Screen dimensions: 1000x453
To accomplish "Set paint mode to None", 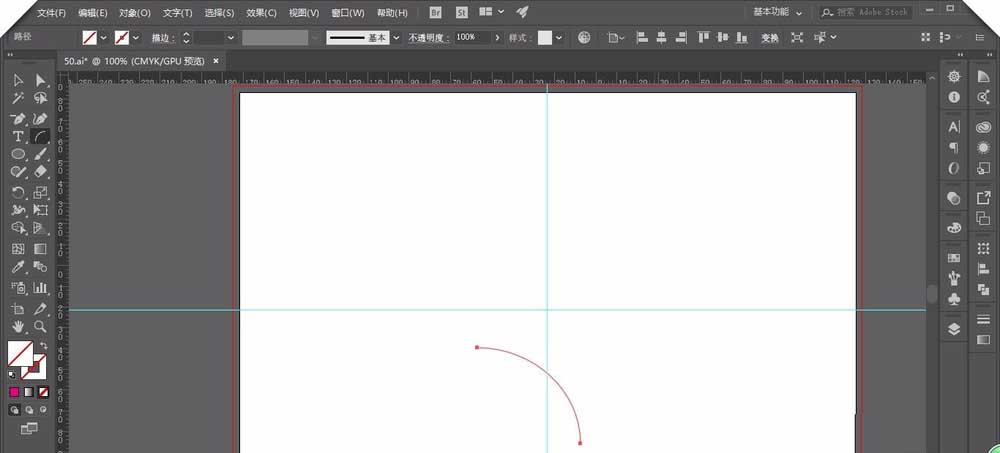I will [43, 392].
